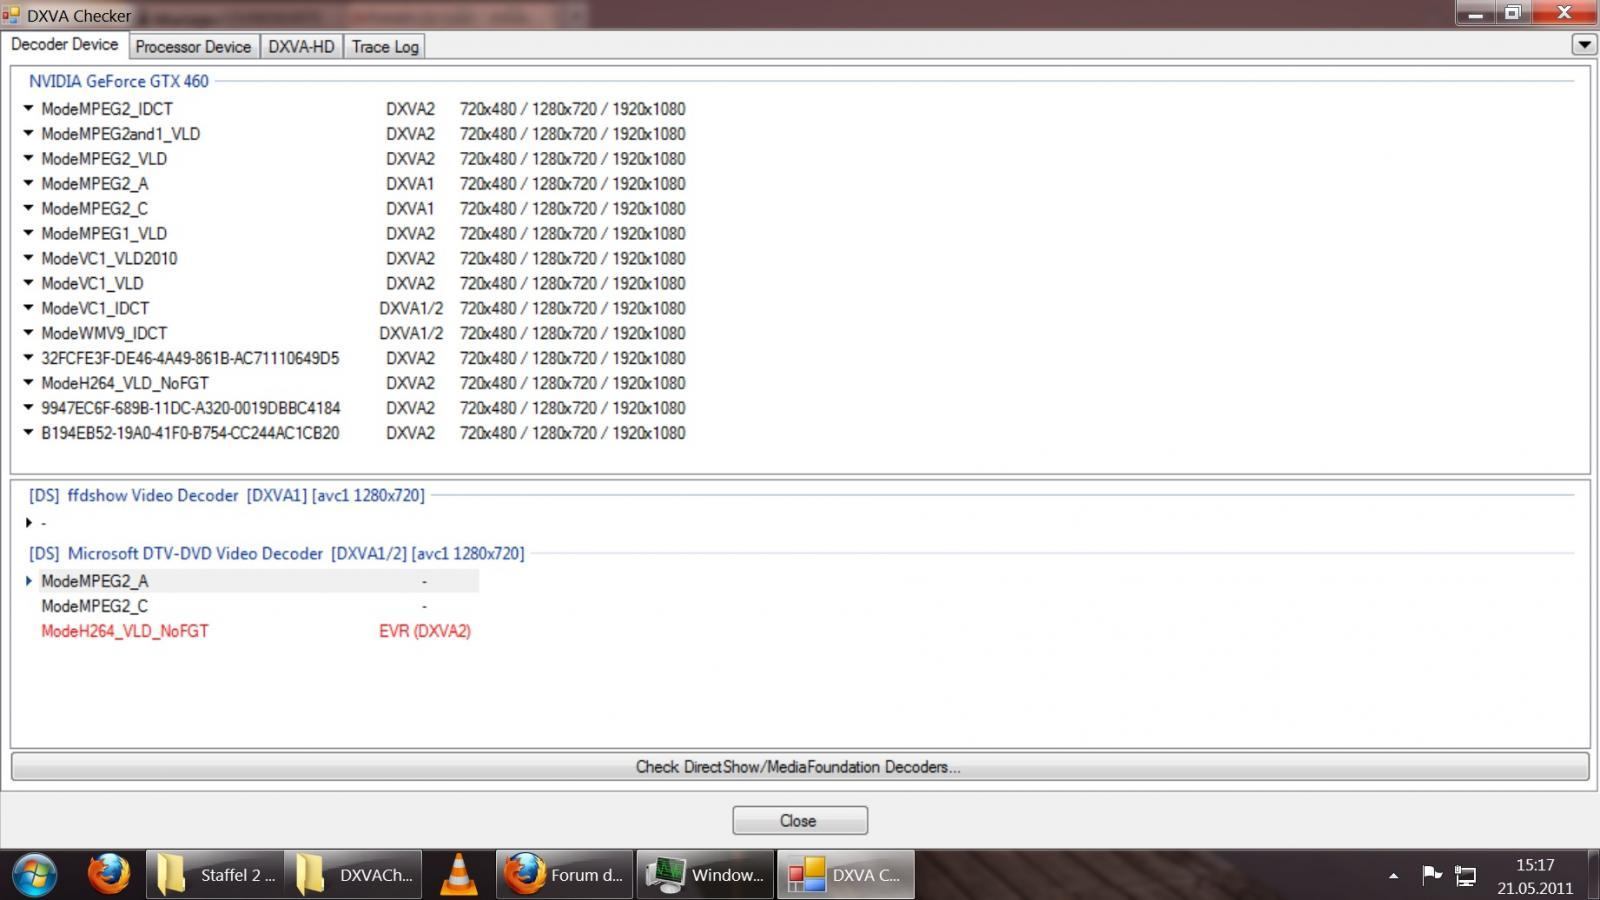Expand the ModeMPEG2_A row under NVIDIA
The width and height of the screenshot is (1600, 900).
28,183
